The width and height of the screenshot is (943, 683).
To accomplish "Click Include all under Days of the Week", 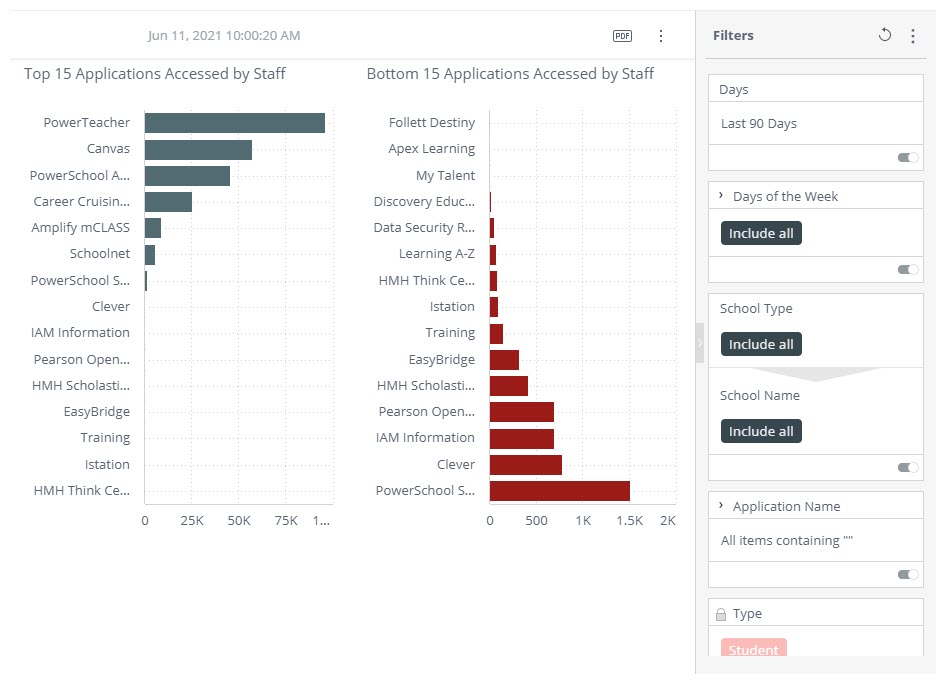I will [761, 233].
